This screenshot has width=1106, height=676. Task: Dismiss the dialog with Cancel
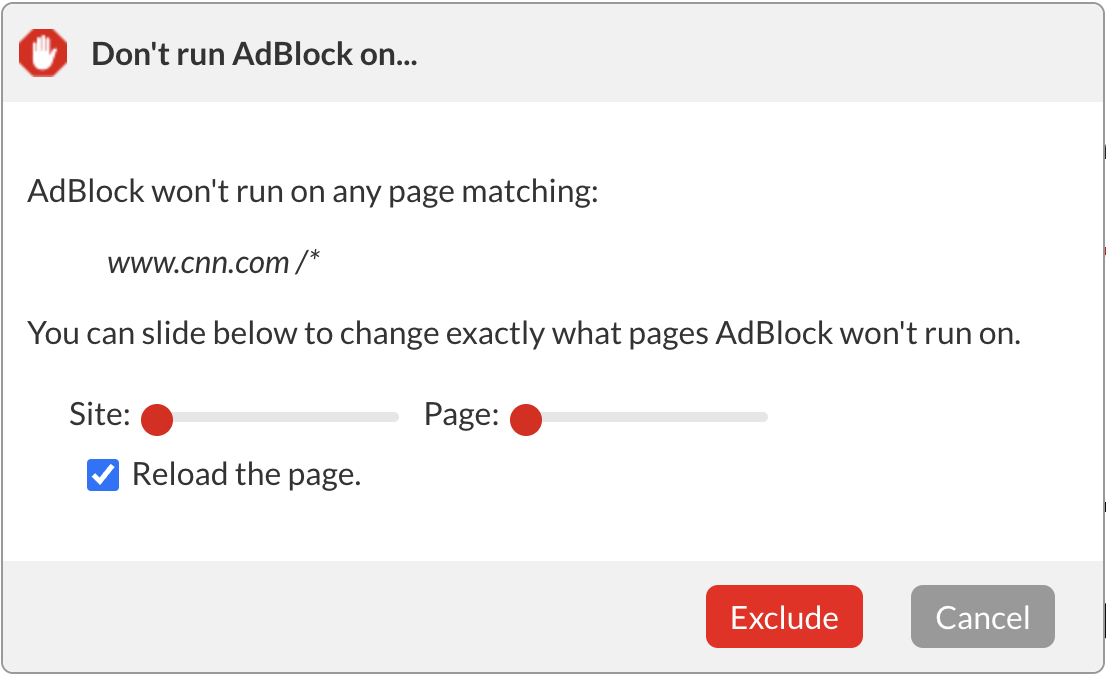click(x=982, y=616)
